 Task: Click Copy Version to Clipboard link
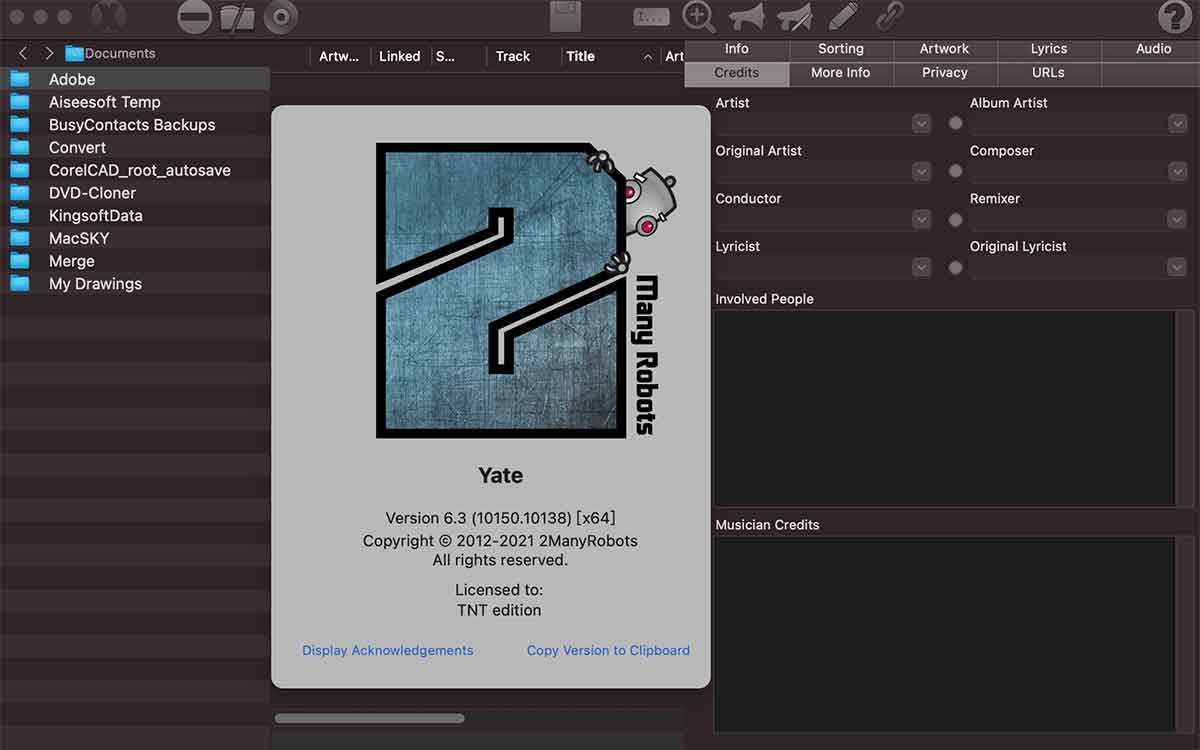coord(608,650)
